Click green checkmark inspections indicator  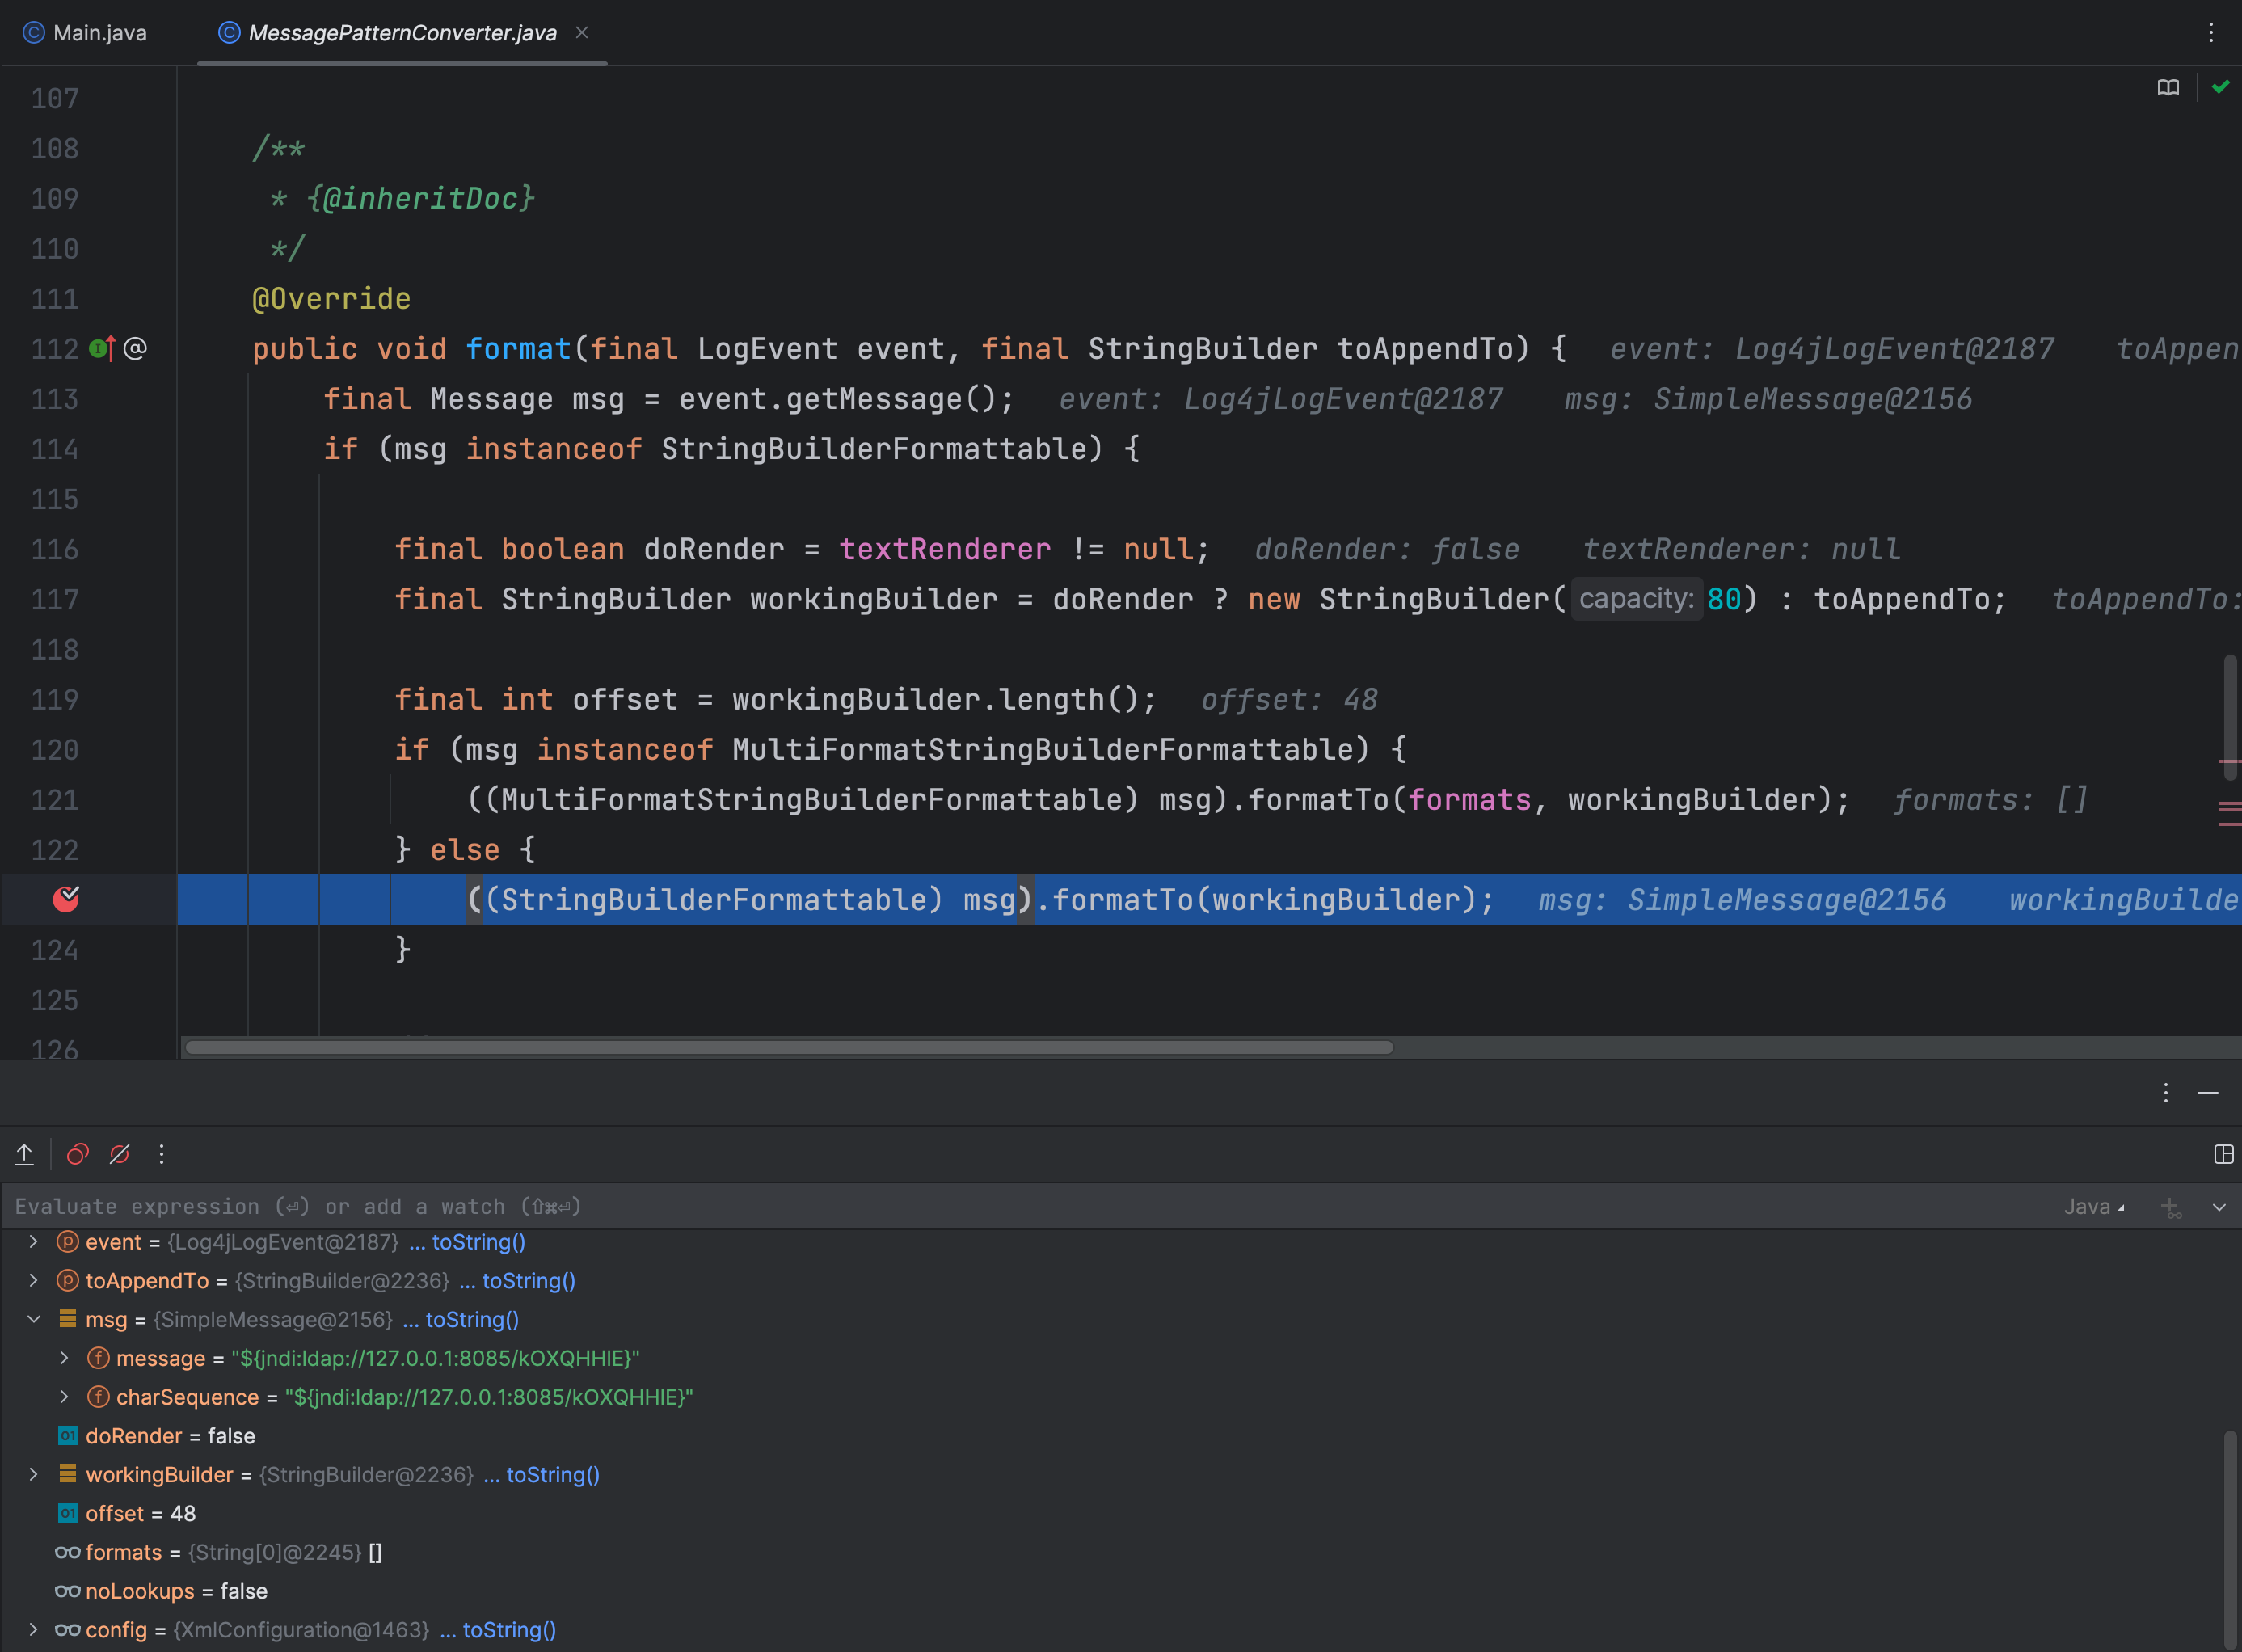[2221, 87]
